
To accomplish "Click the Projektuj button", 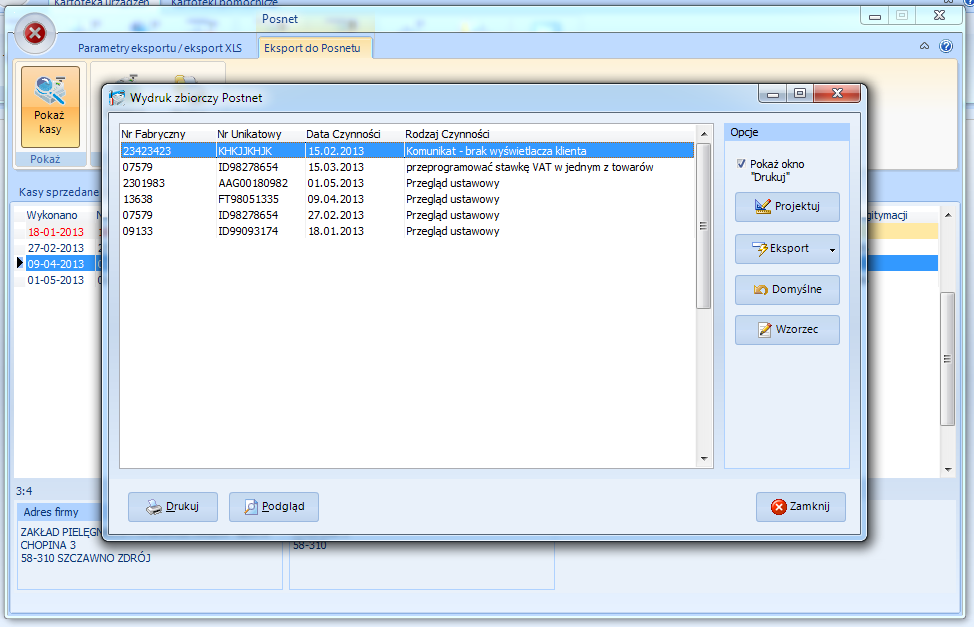I will coord(787,206).
